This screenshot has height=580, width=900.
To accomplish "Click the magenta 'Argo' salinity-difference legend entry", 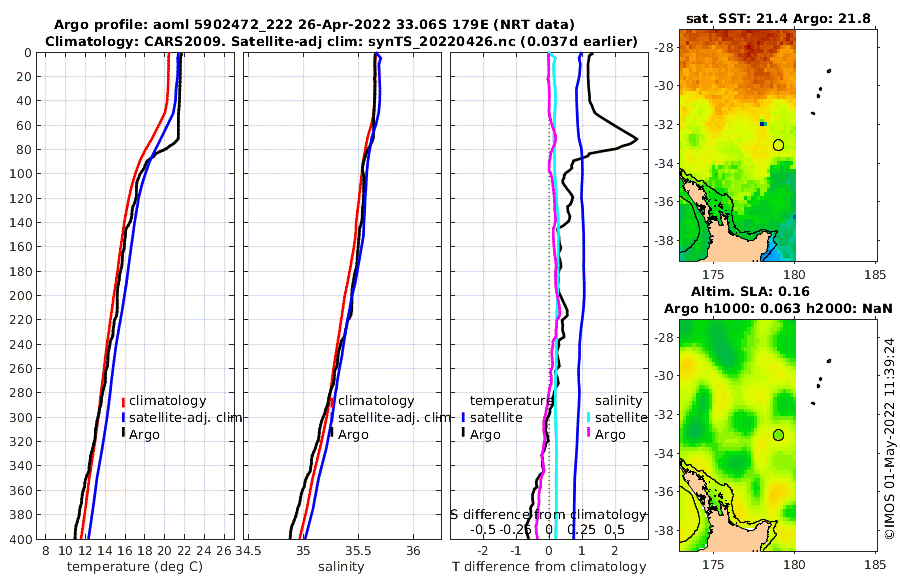I will [x=610, y=435].
